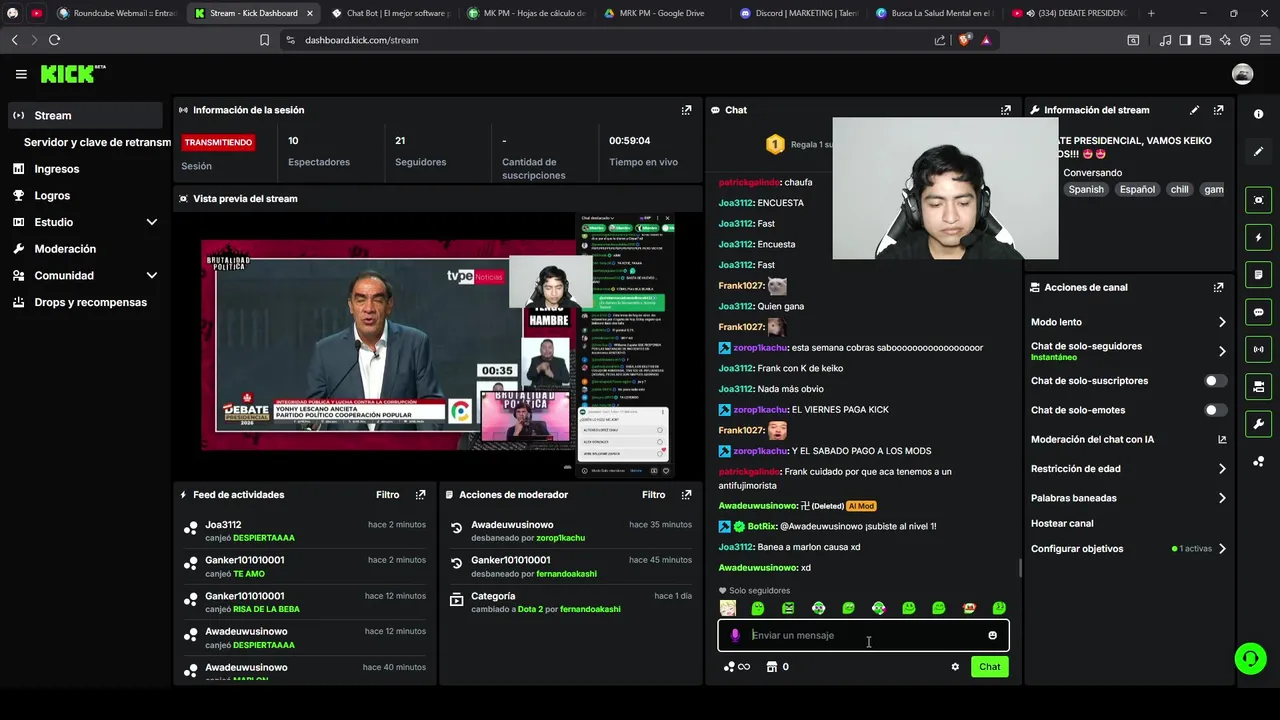Open Configurar objetivos chevron
Viewport: 1280px width, 720px height.
[1222, 549]
